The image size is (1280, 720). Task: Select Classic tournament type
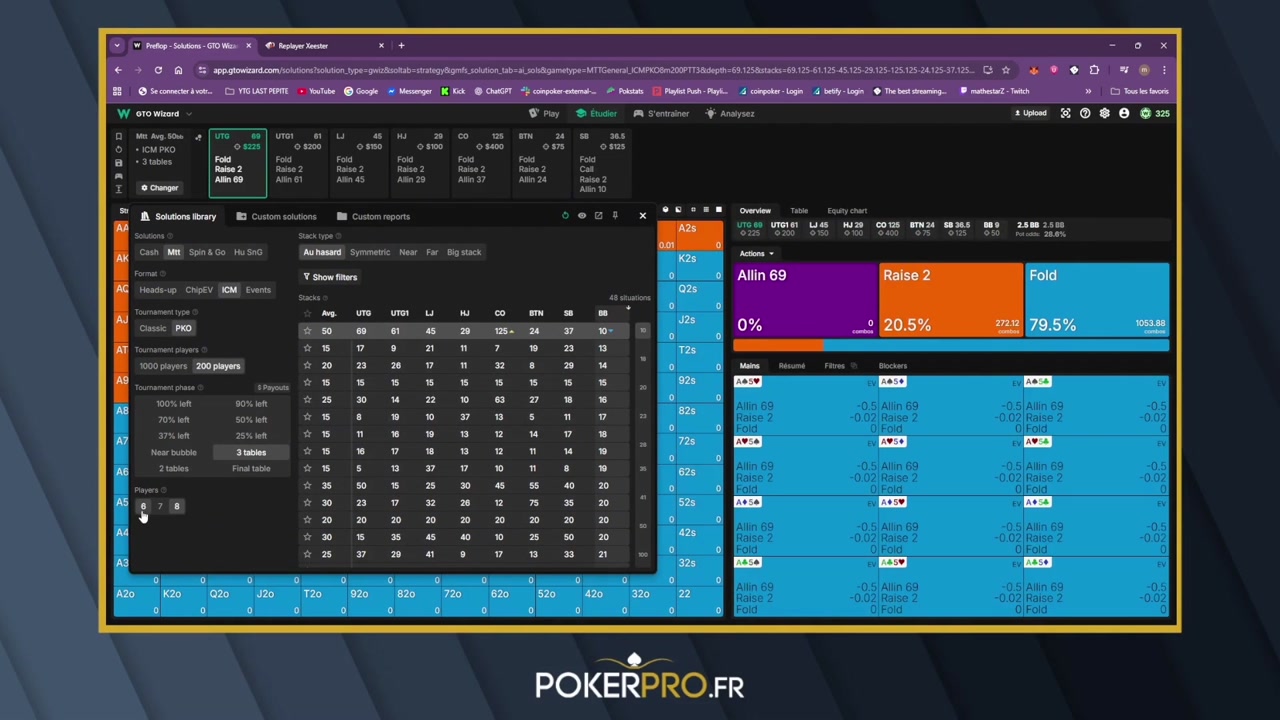coord(153,328)
